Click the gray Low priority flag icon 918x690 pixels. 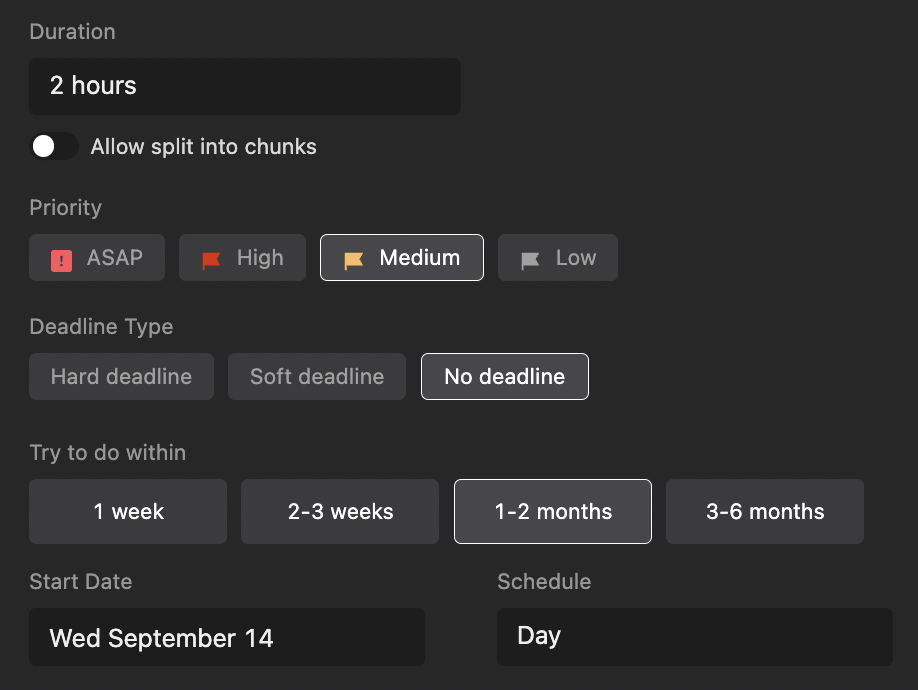[530, 260]
